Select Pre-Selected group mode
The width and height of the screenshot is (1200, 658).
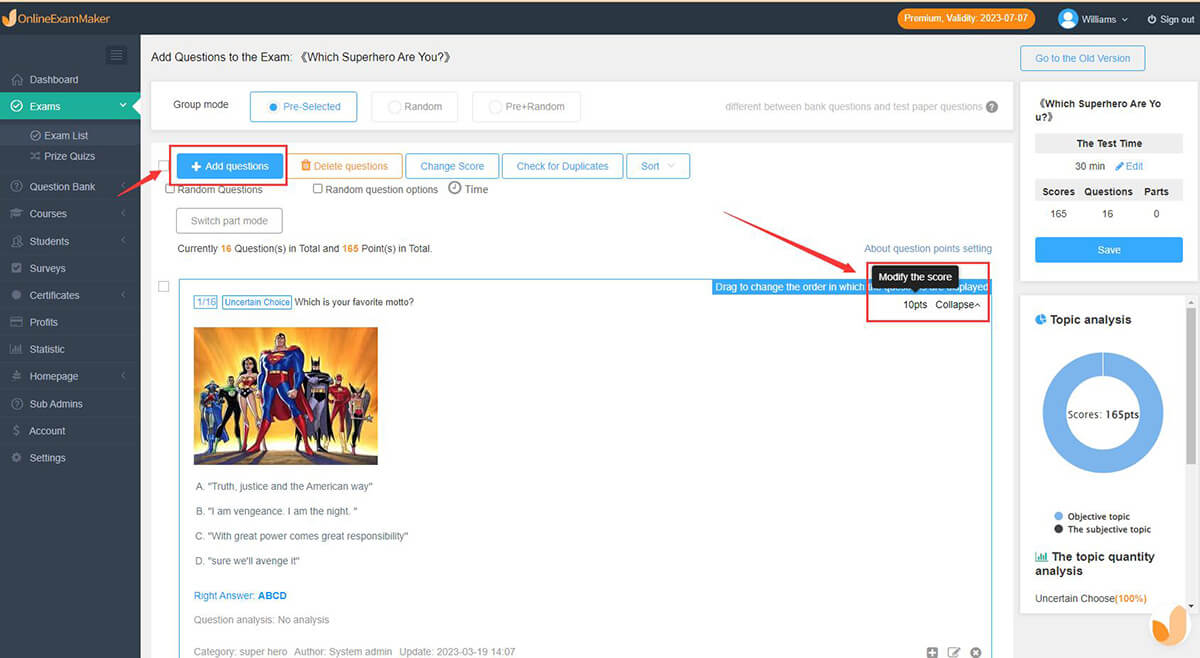coord(303,106)
